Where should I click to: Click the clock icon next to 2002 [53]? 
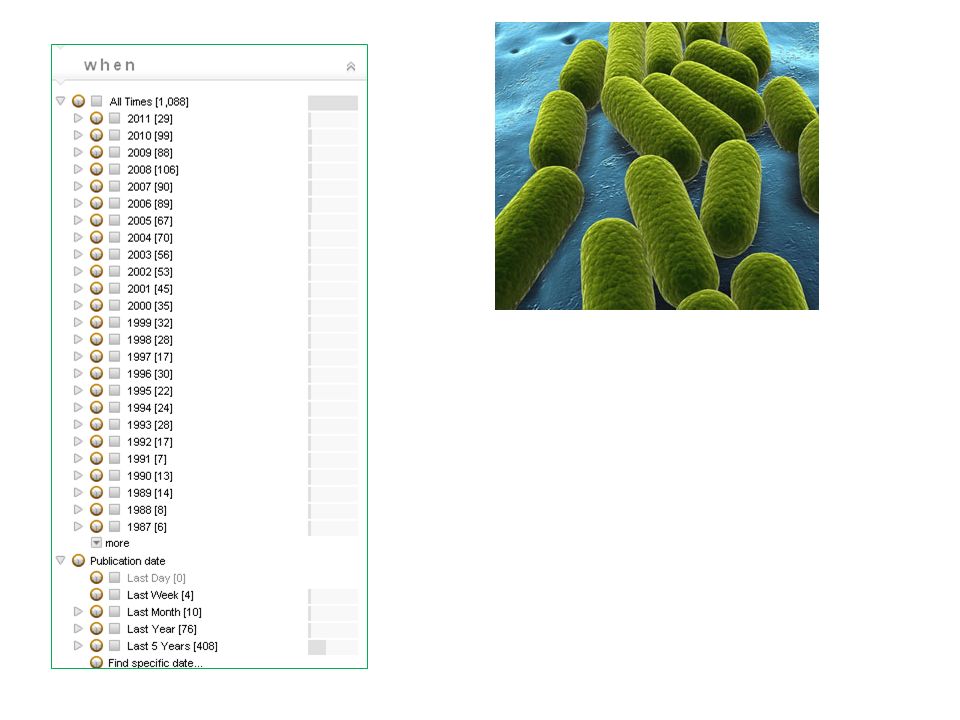point(96,271)
